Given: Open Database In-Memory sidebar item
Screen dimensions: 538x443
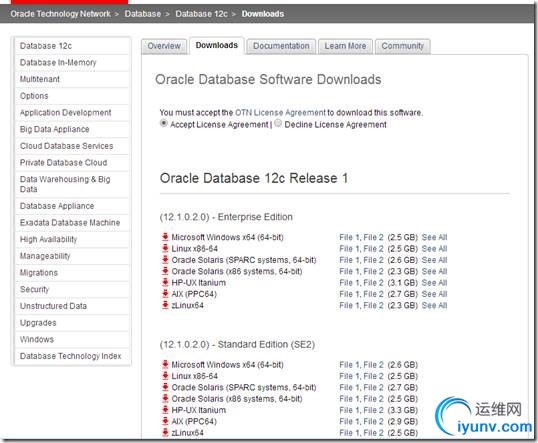Looking at the screenshot, I should pos(72,63).
